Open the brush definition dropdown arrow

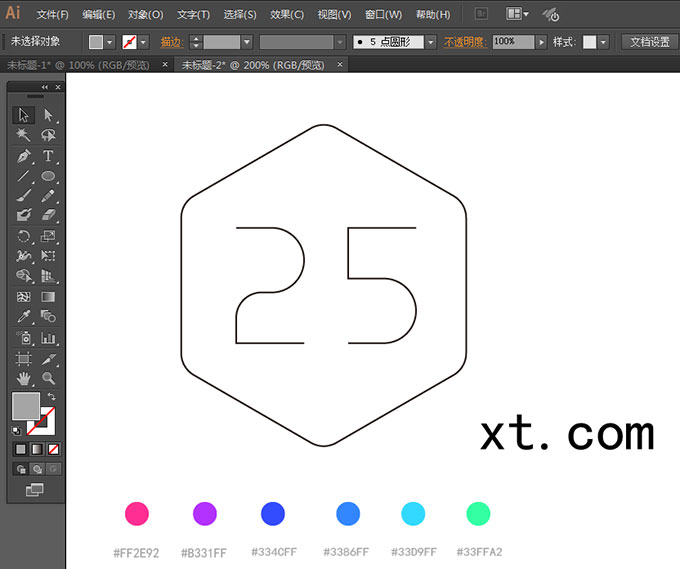point(431,42)
